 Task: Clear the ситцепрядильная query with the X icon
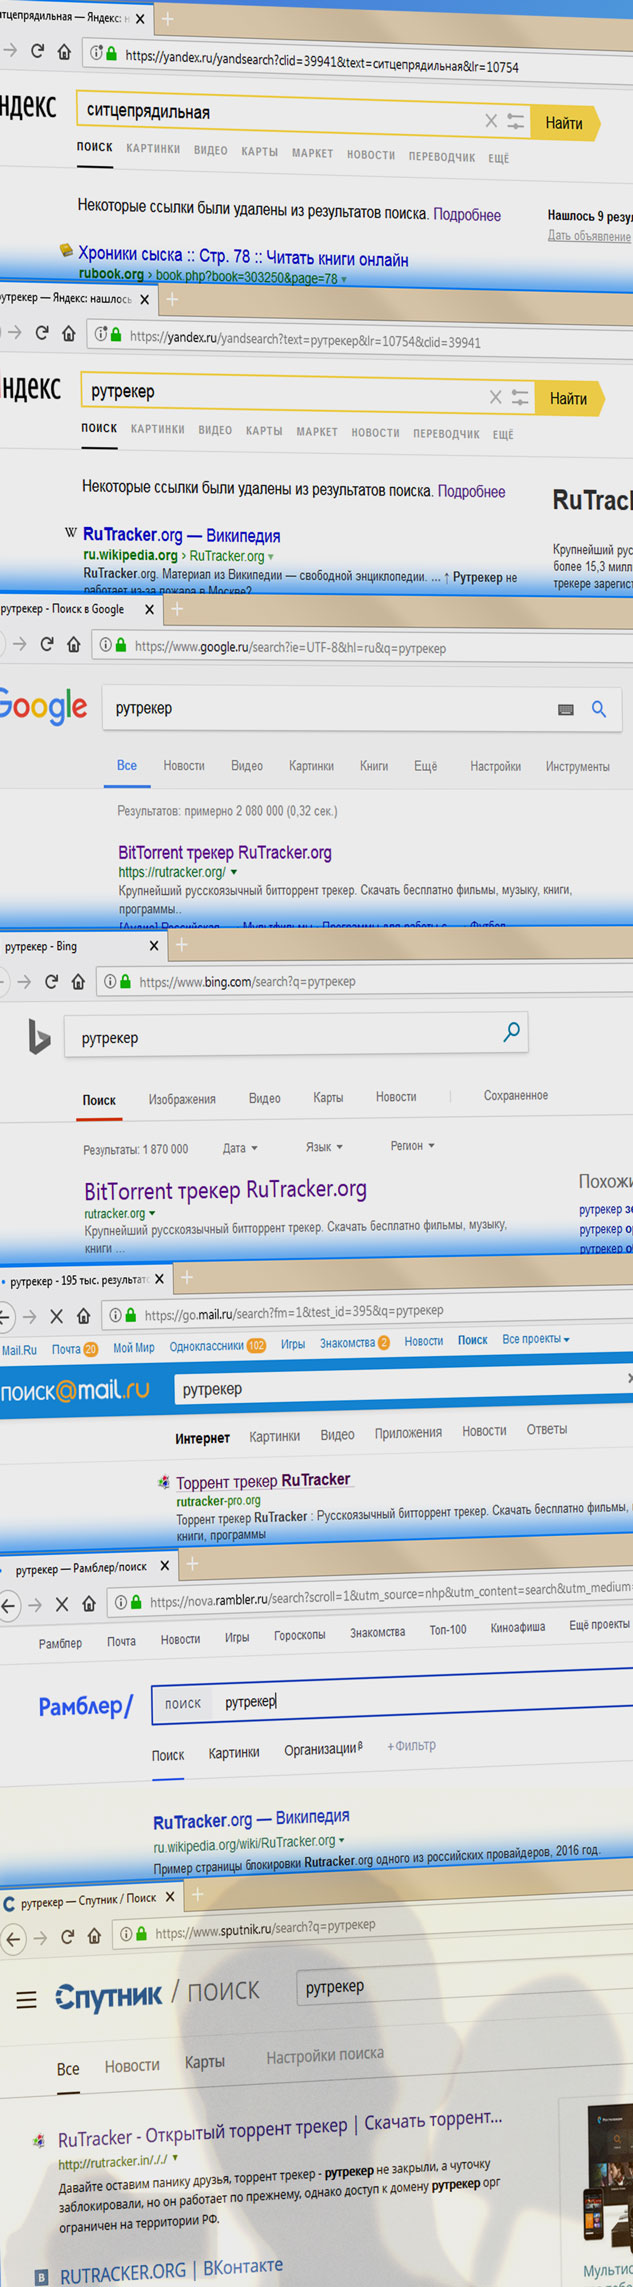[490, 121]
